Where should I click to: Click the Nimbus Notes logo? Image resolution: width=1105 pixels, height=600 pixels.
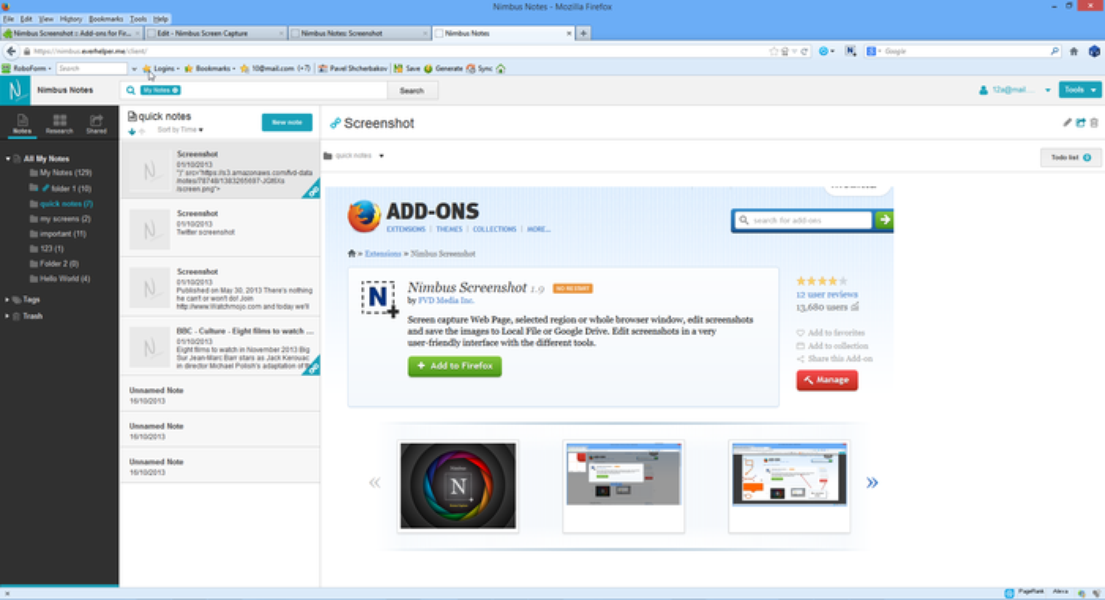point(15,90)
